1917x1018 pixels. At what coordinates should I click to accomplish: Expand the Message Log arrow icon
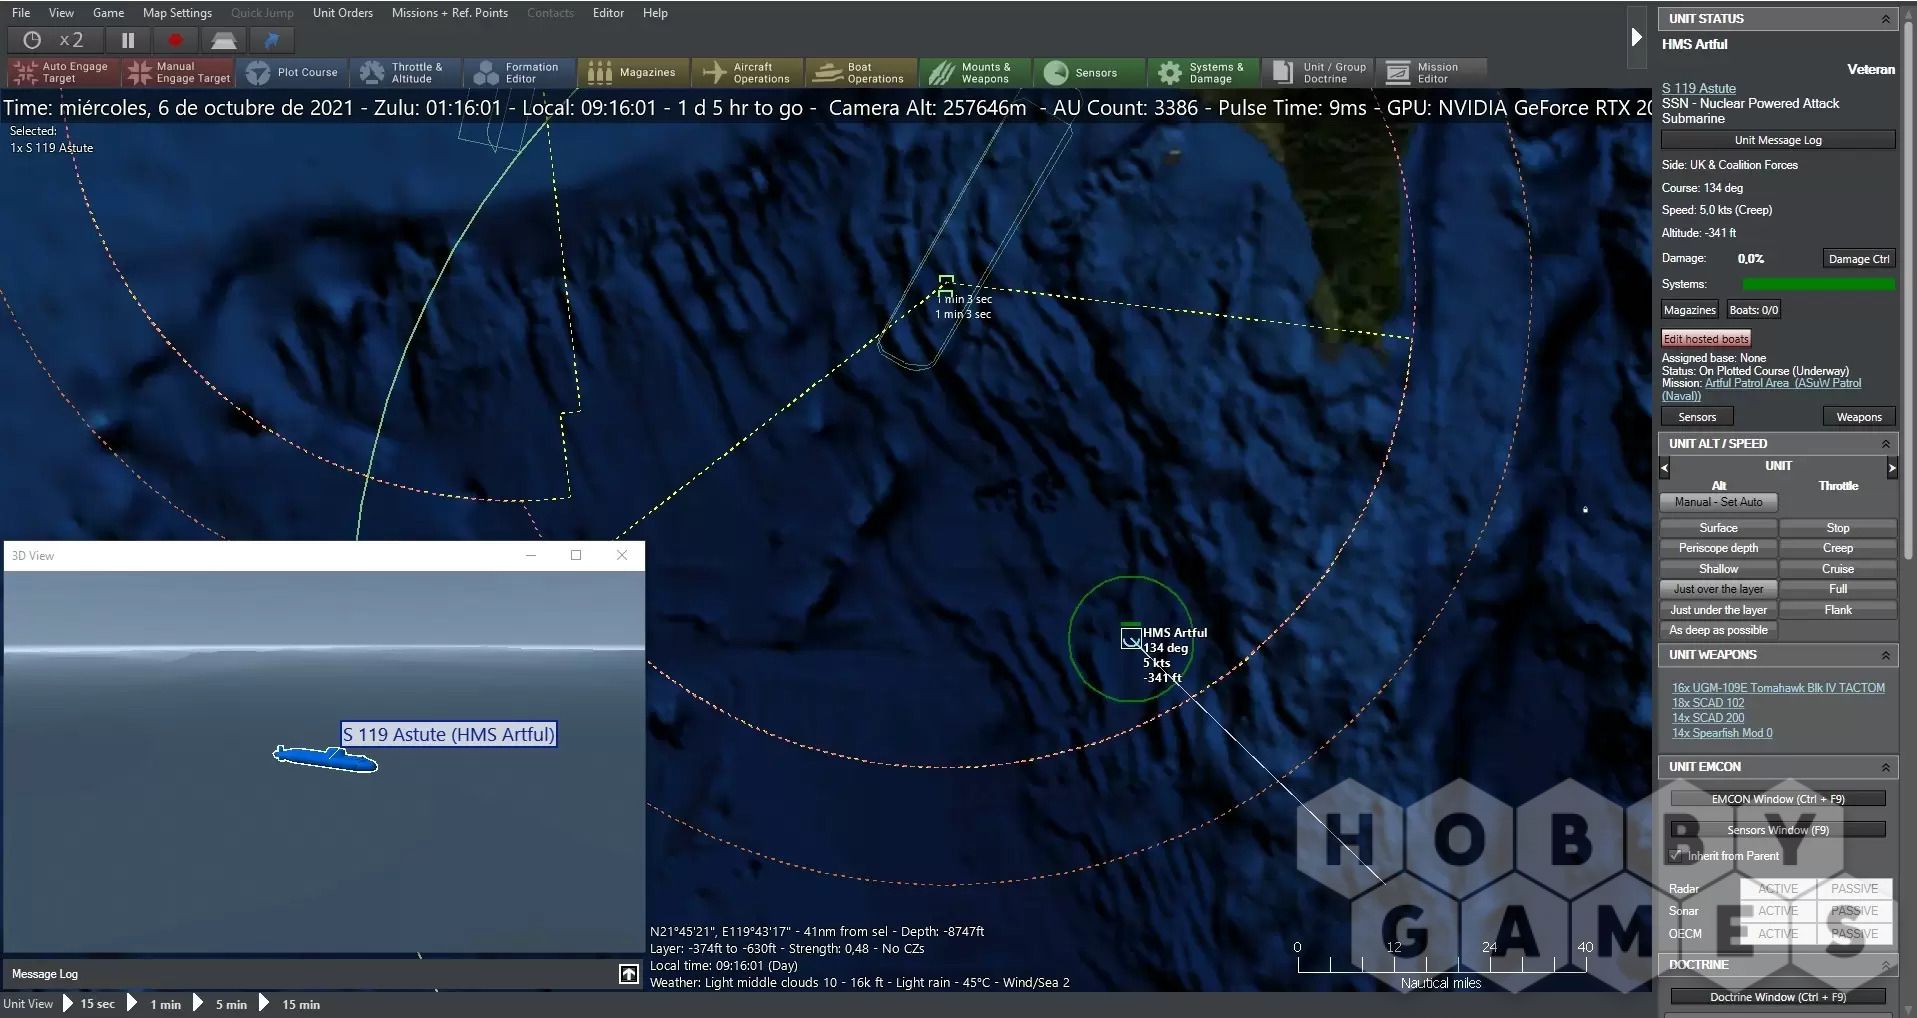tap(628, 974)
